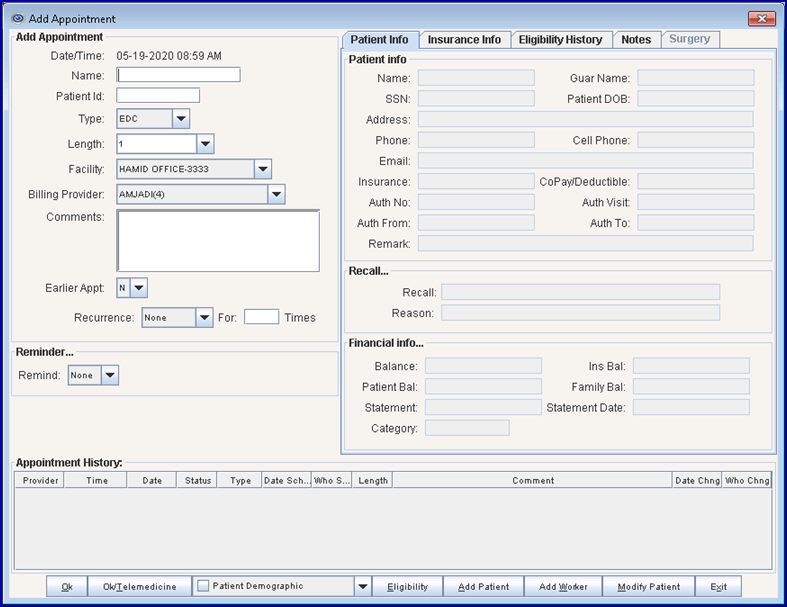This screenshot has height=607, width=787.
Task: Click the date/time text 05-19-2020 08:59 AM
Action: (169, 56)
